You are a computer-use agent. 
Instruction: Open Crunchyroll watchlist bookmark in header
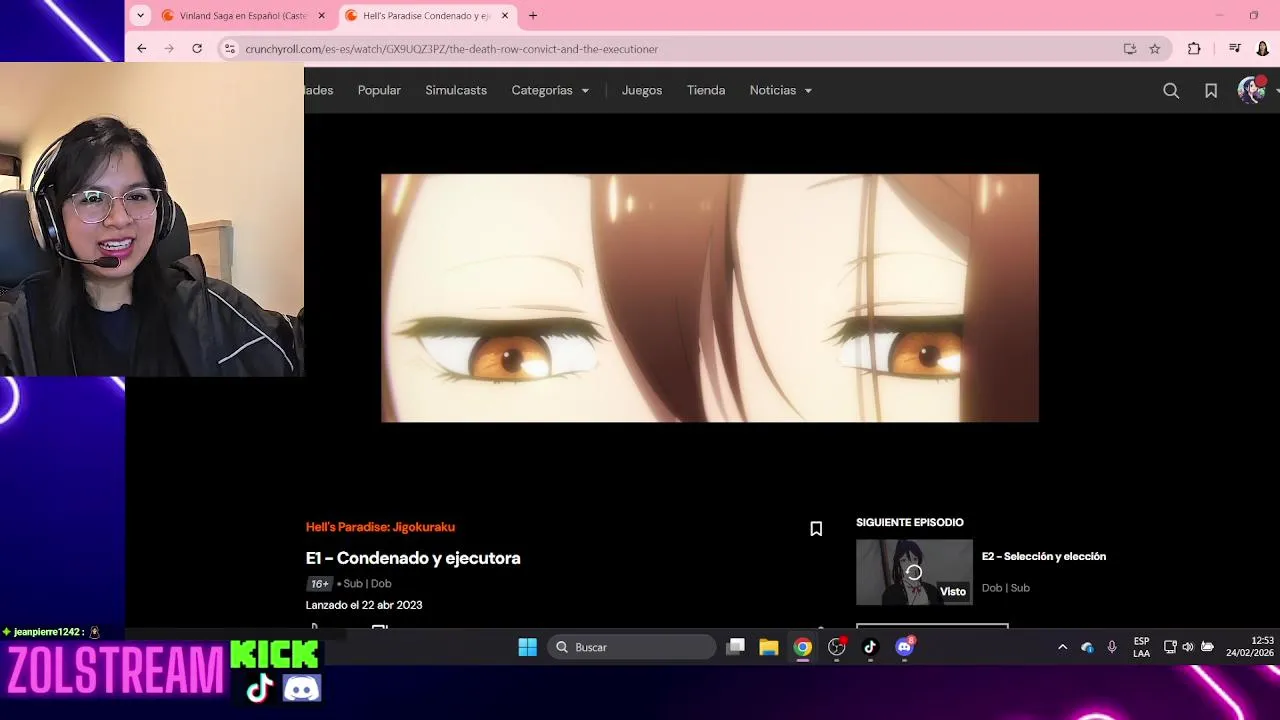click(x=1211, y=91)
